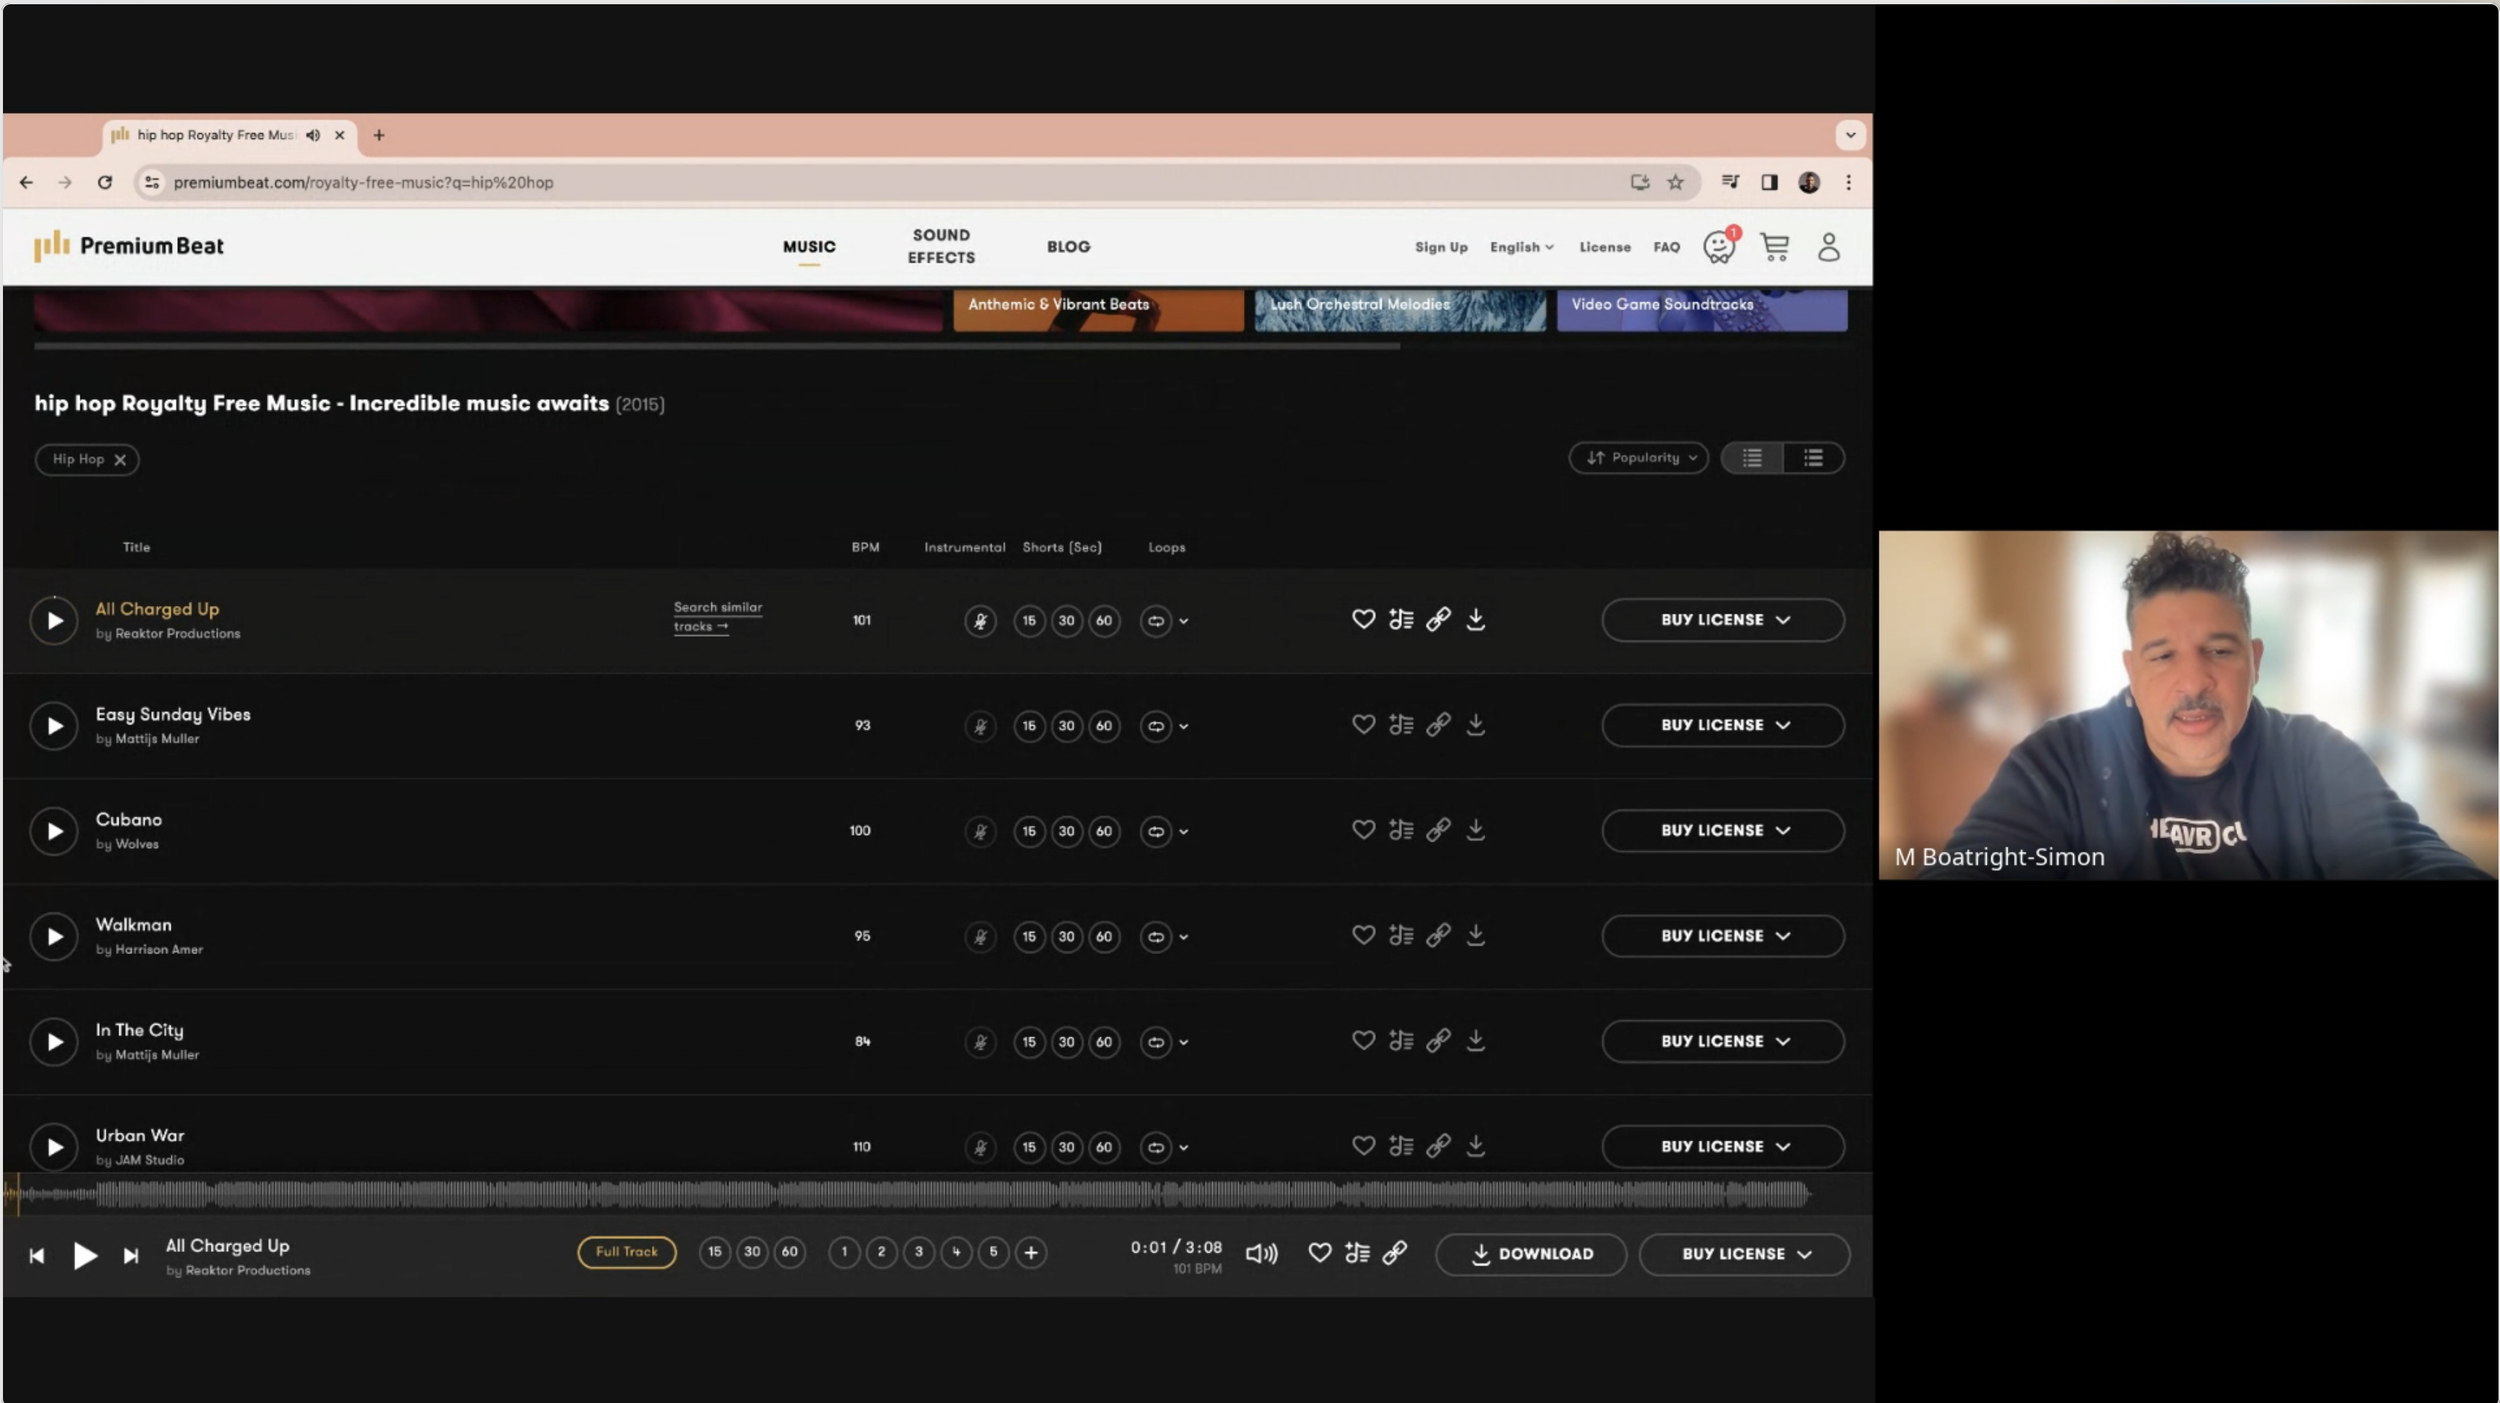Image resolution: width=2500 pixels, height=1403 pixels.
Task: Expand the English language selector
Action: 1521,247
